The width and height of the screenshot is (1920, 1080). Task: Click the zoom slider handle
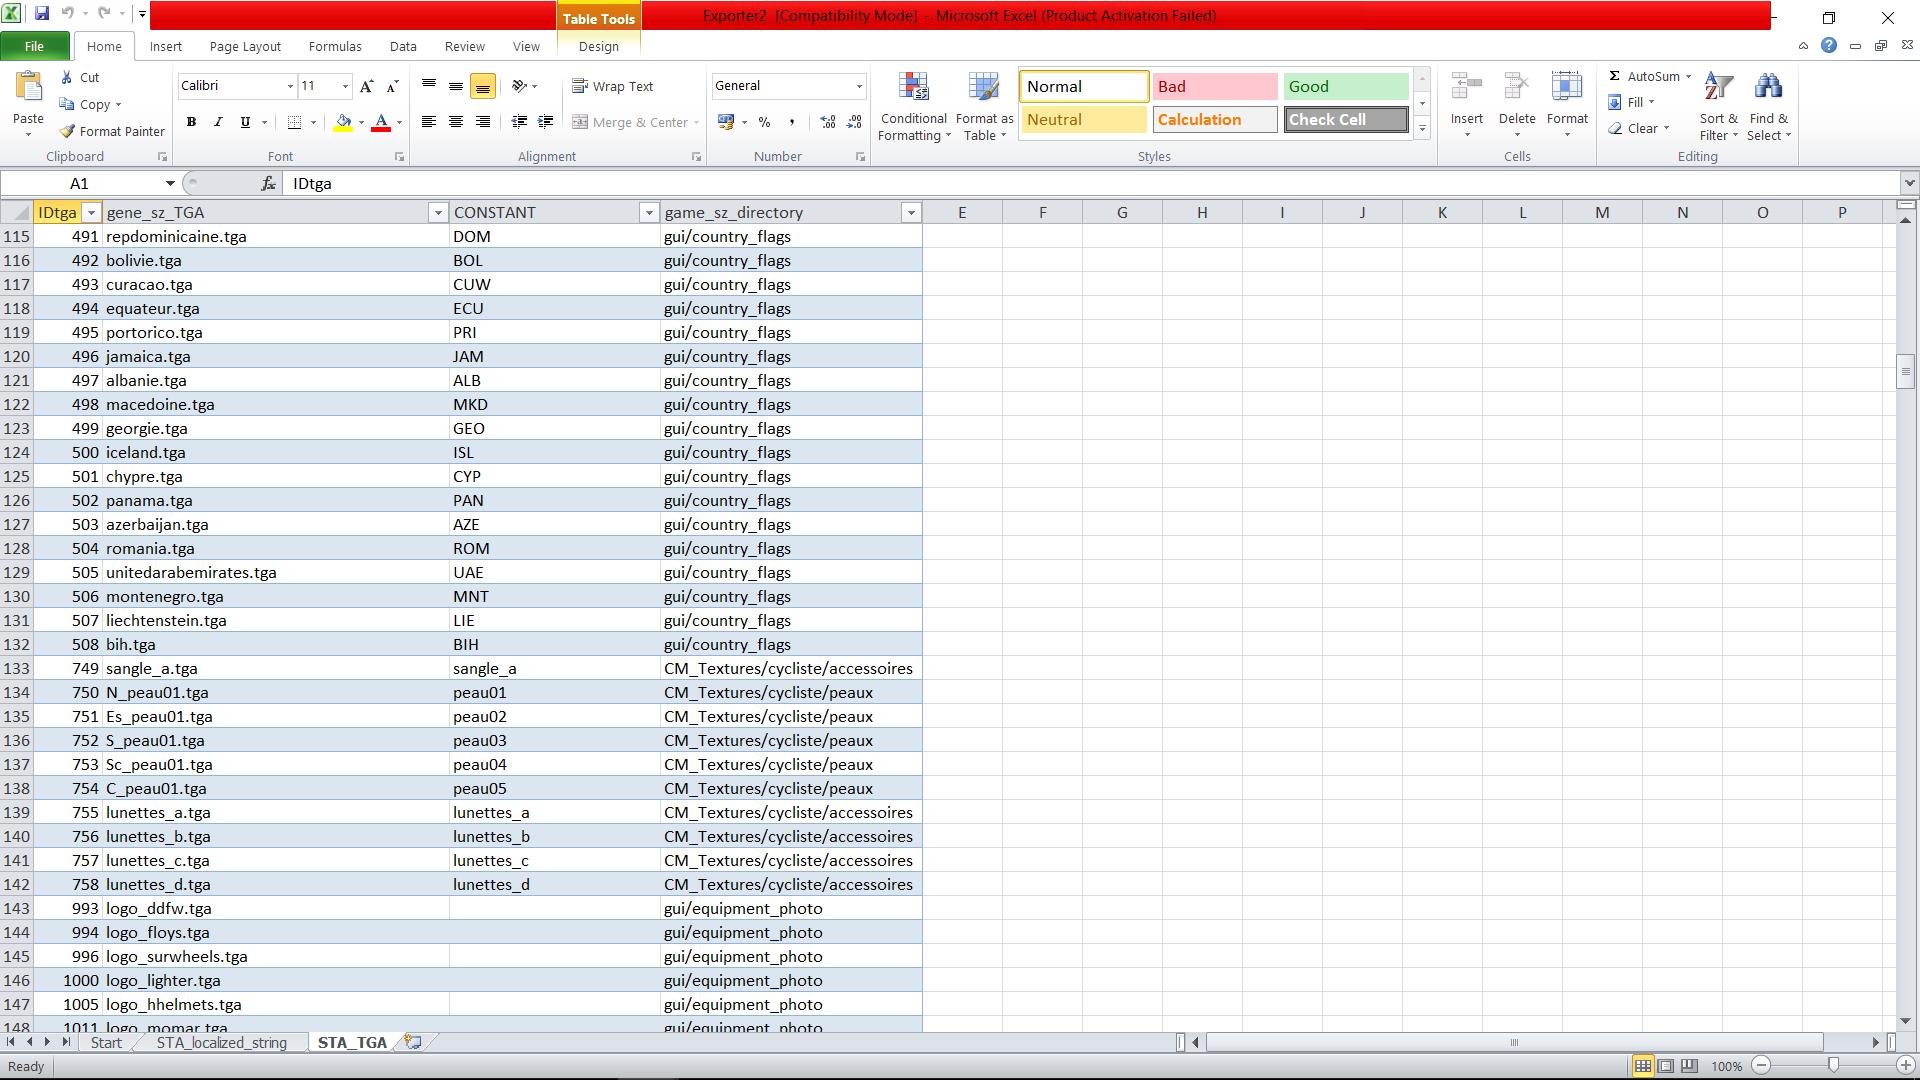click(1833, 1066)
